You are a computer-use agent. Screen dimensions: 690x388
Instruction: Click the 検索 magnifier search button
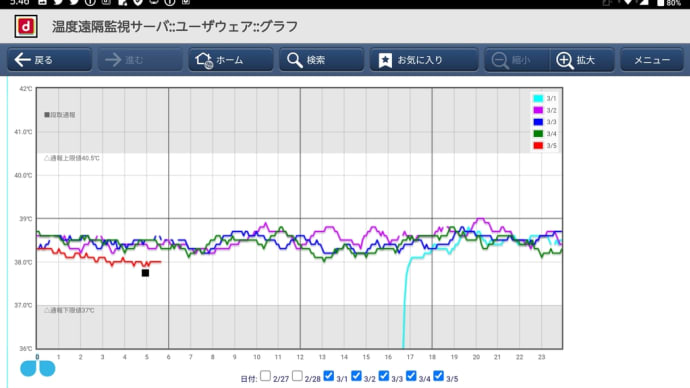321,59
